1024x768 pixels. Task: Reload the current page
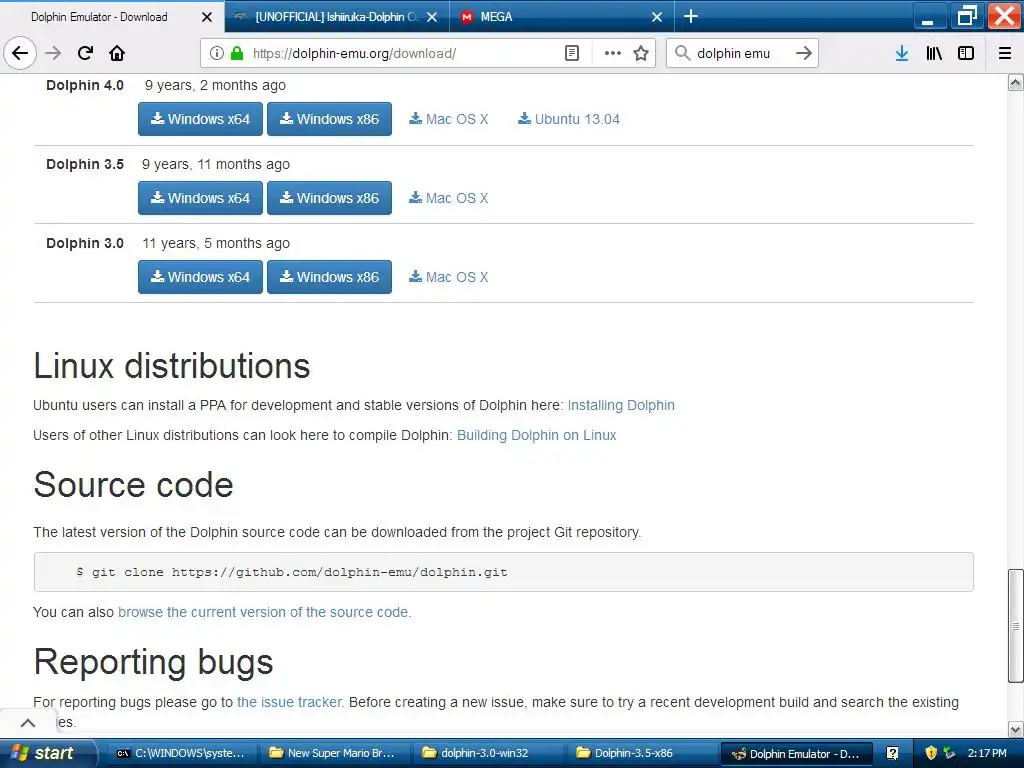coord(85,53)
